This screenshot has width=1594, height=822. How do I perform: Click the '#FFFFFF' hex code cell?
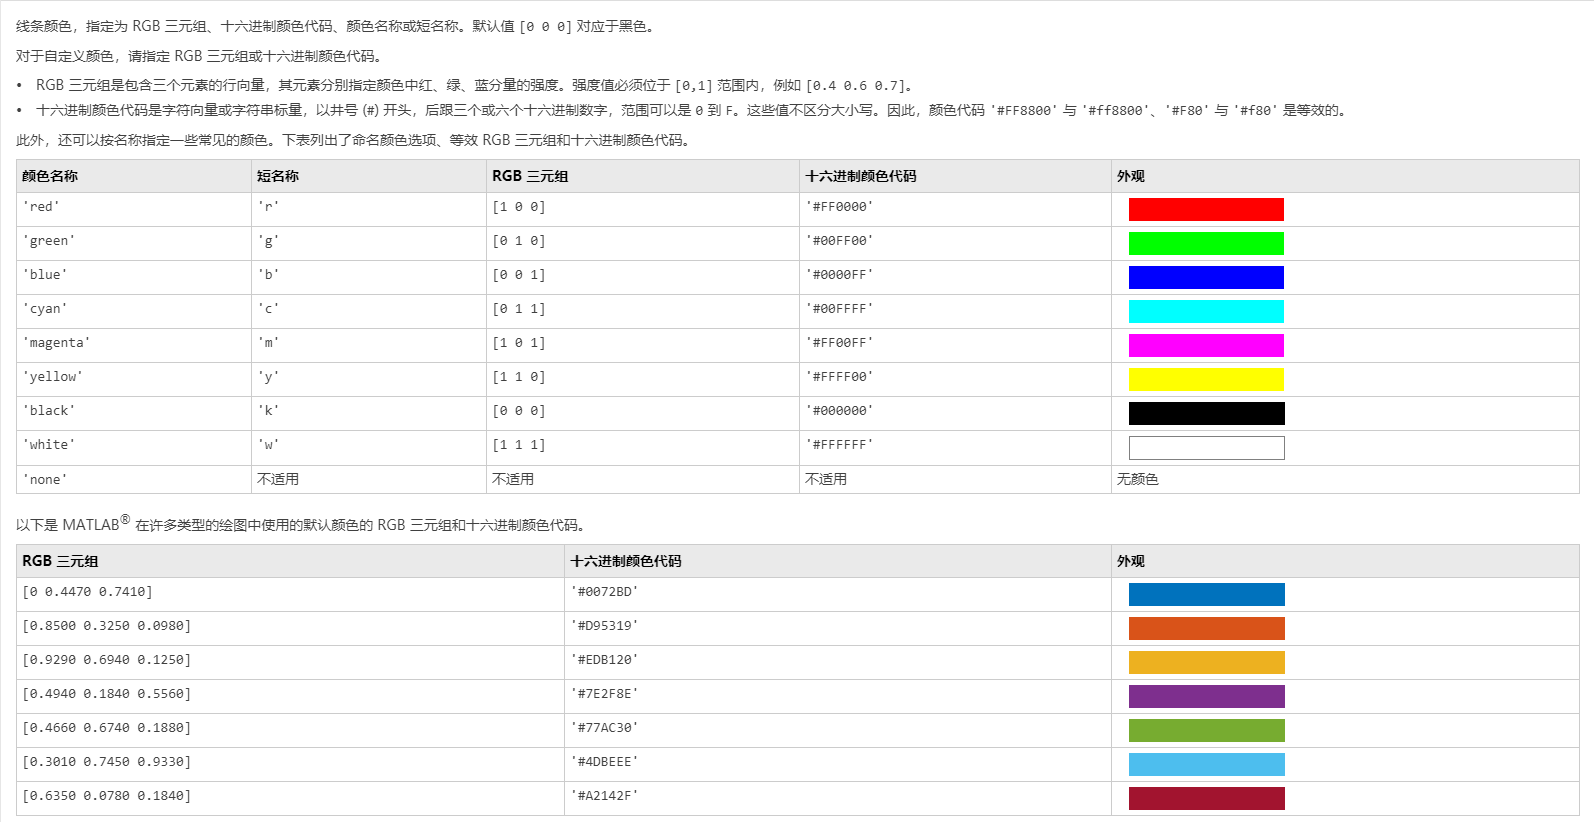click(x=955, y=448)
